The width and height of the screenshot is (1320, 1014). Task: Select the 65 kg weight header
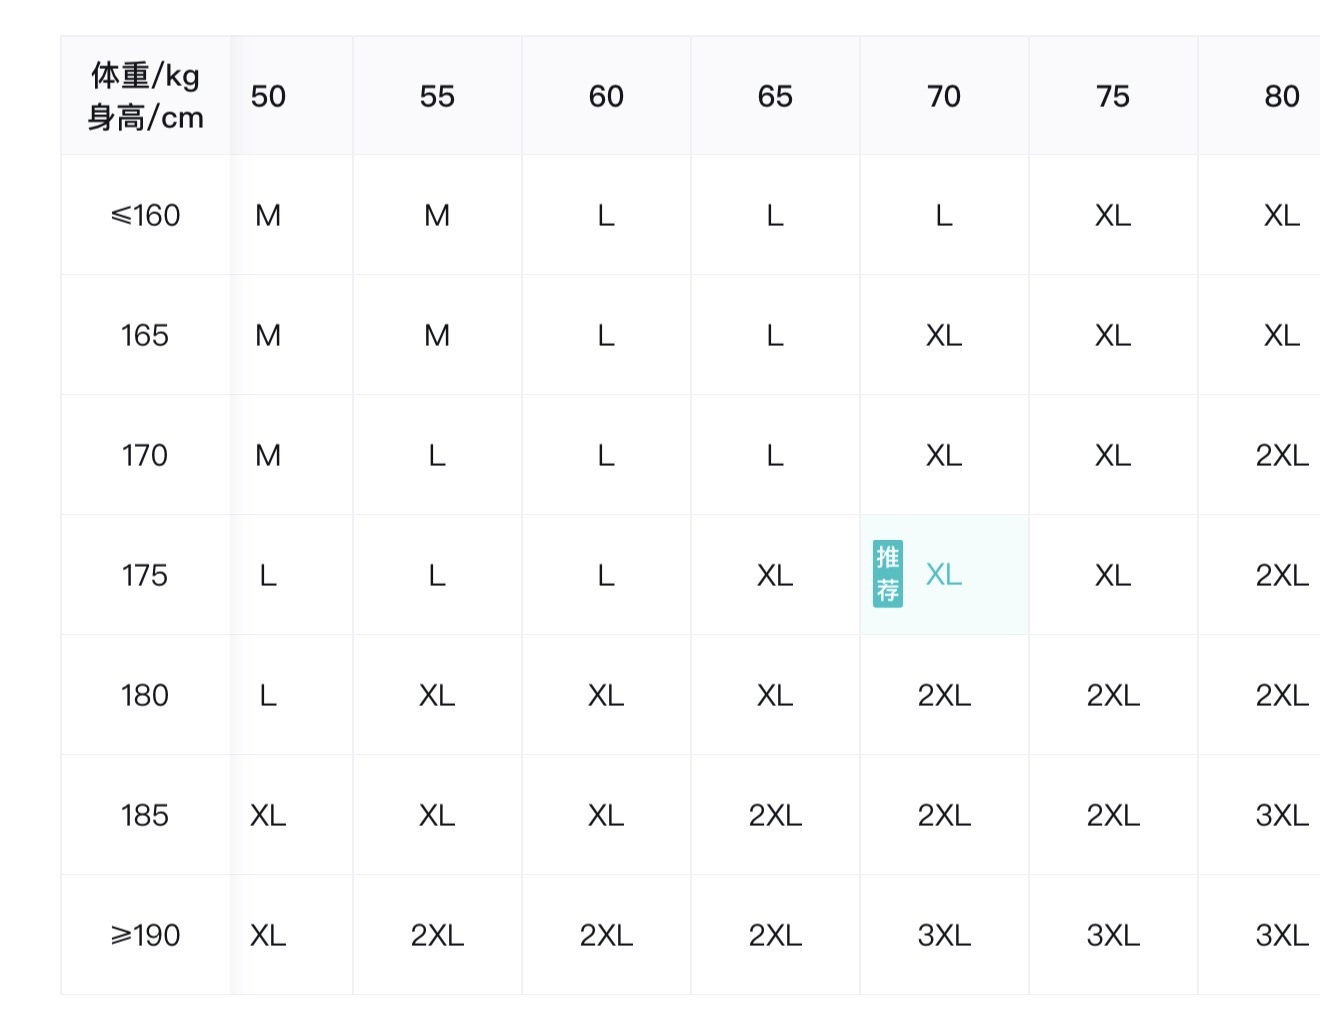[775, 96]
